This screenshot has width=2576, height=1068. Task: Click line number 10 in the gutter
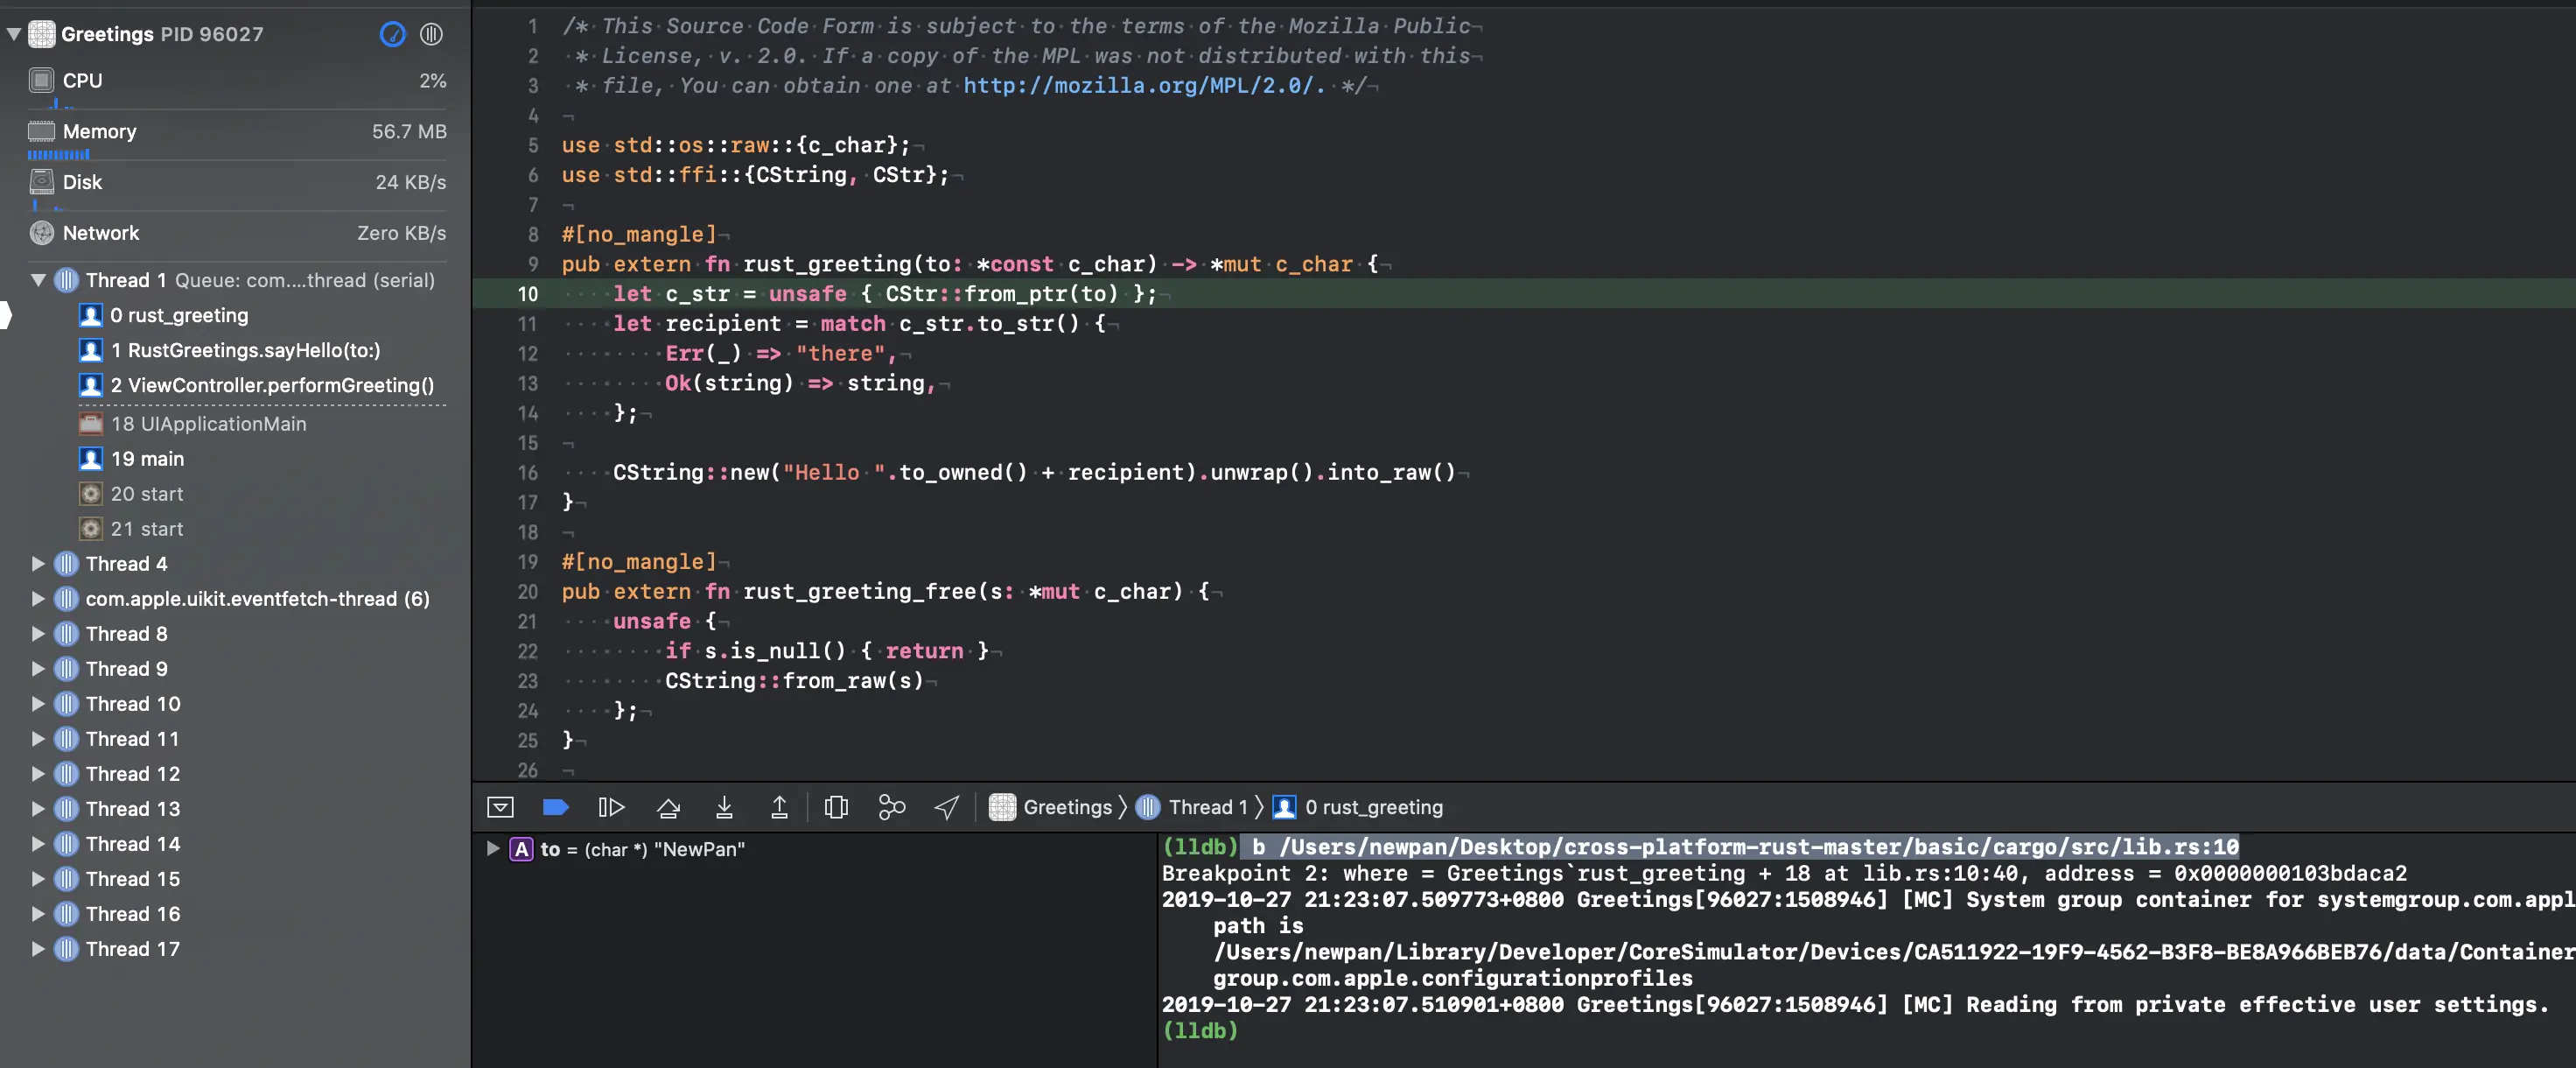tap(527, 294)
